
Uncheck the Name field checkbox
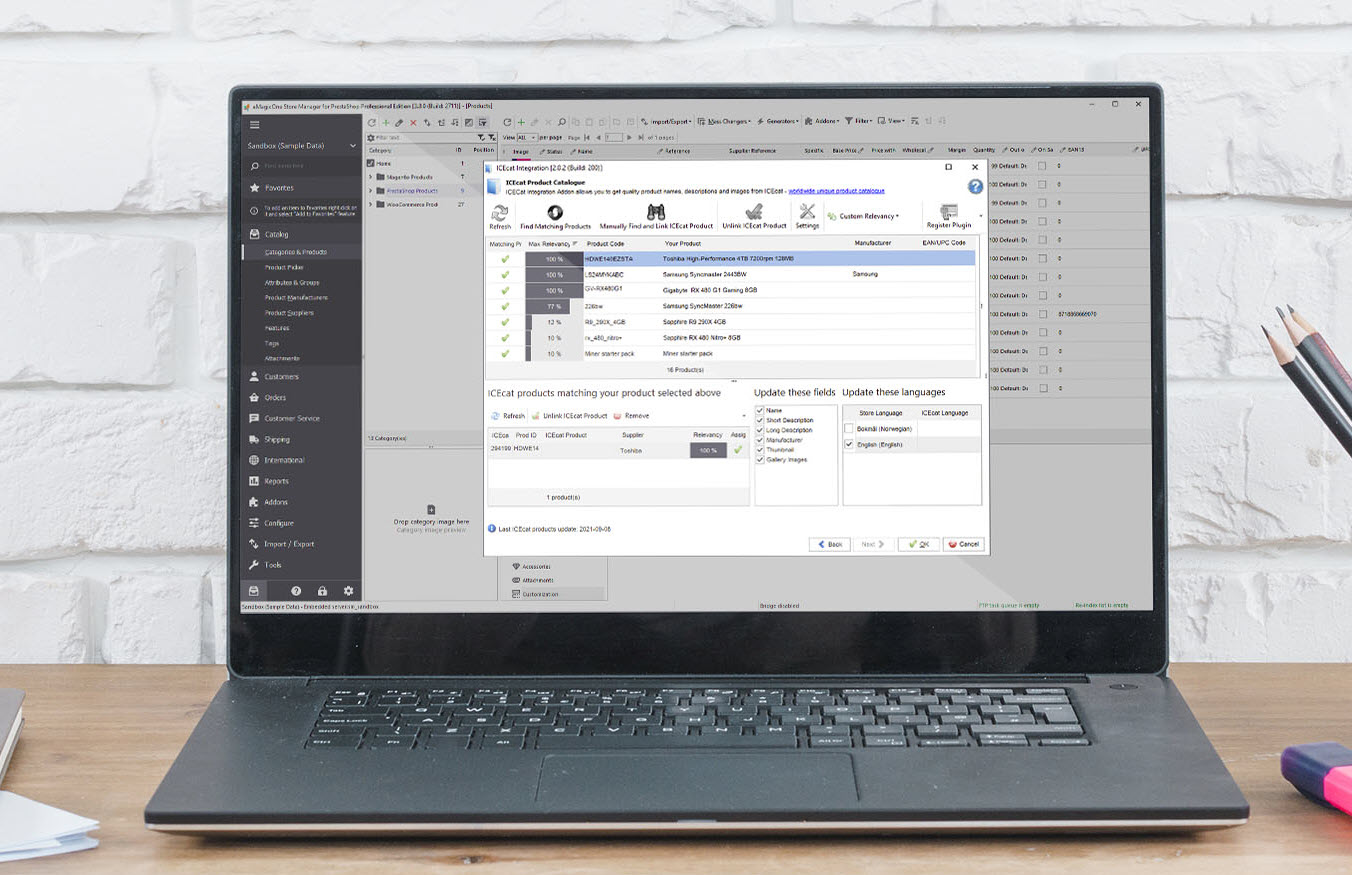[760, 410]
